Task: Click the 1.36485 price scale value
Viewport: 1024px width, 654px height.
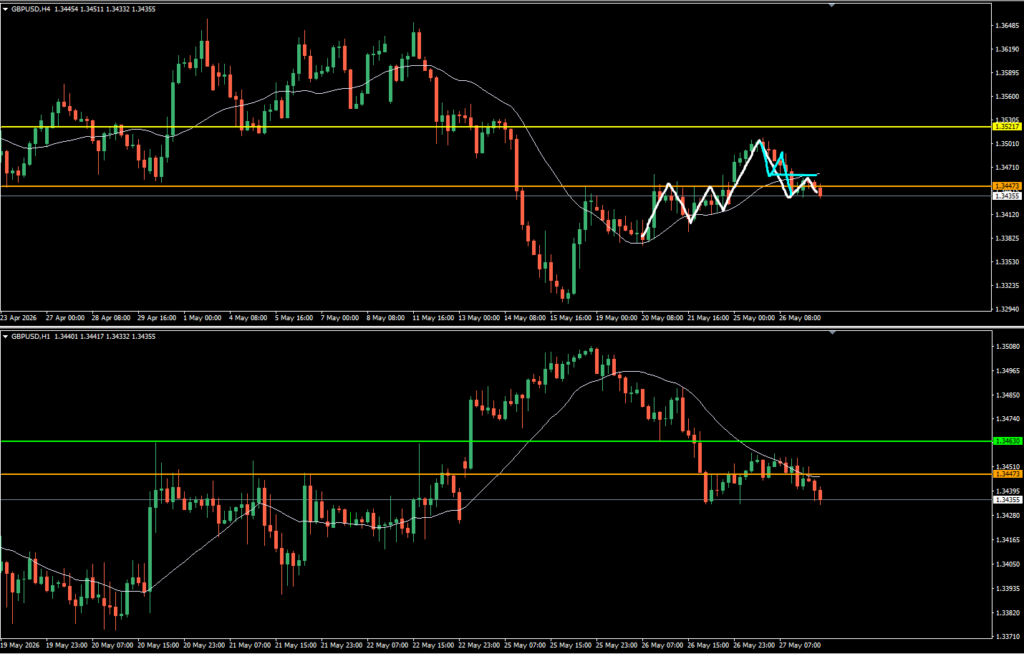Action: point(1006,25)
